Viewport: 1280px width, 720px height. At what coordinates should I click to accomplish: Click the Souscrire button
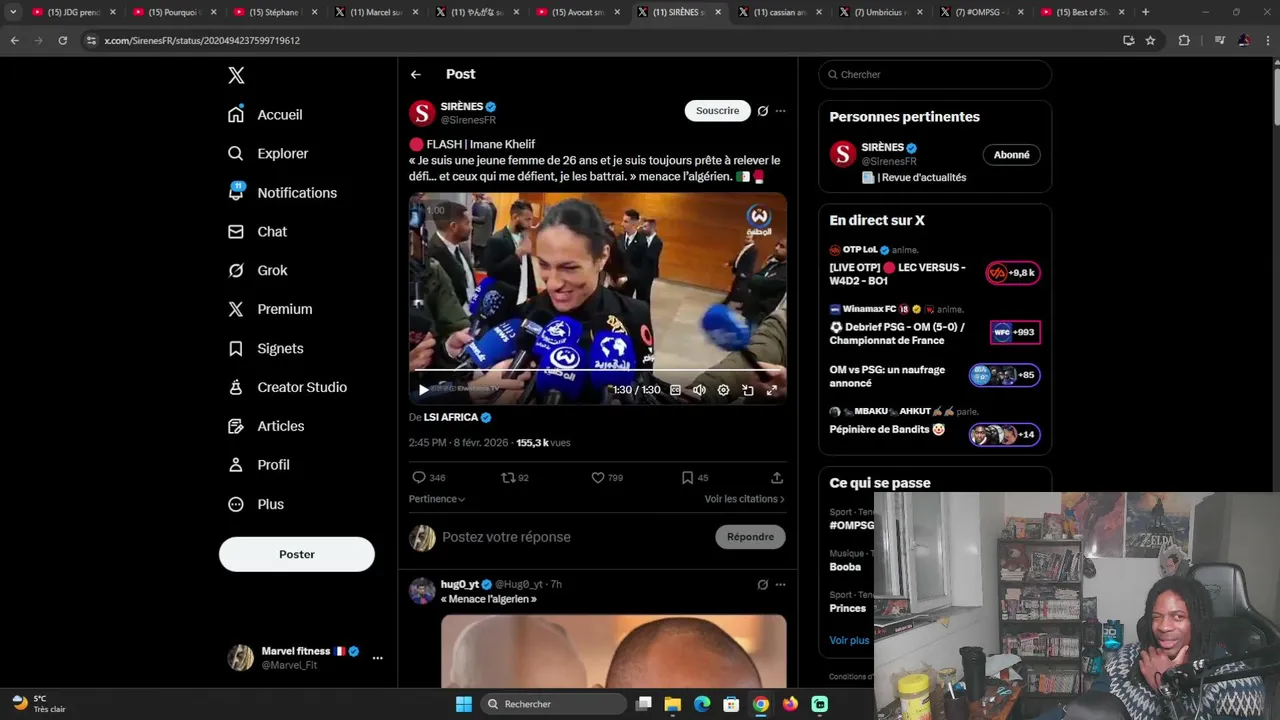[x=717, y=110]
